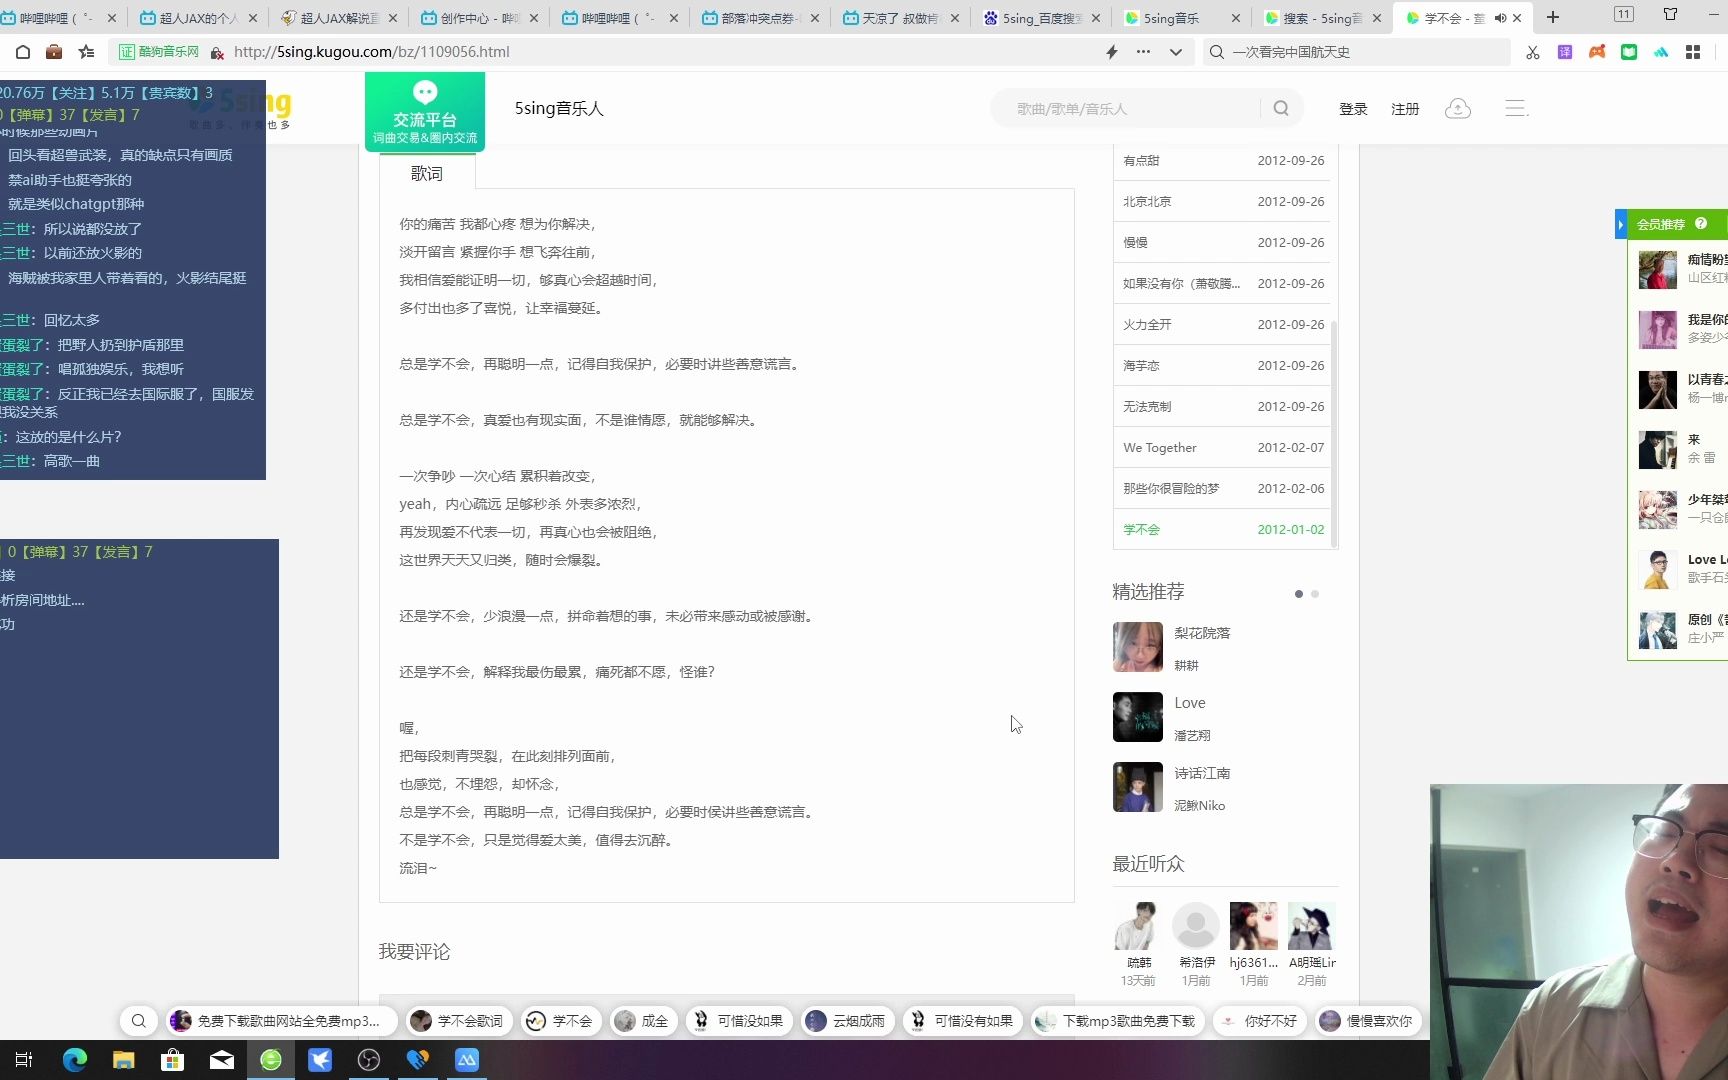
Task: Click the help question icon in 会员推荐
Action: click(1701, 223)
